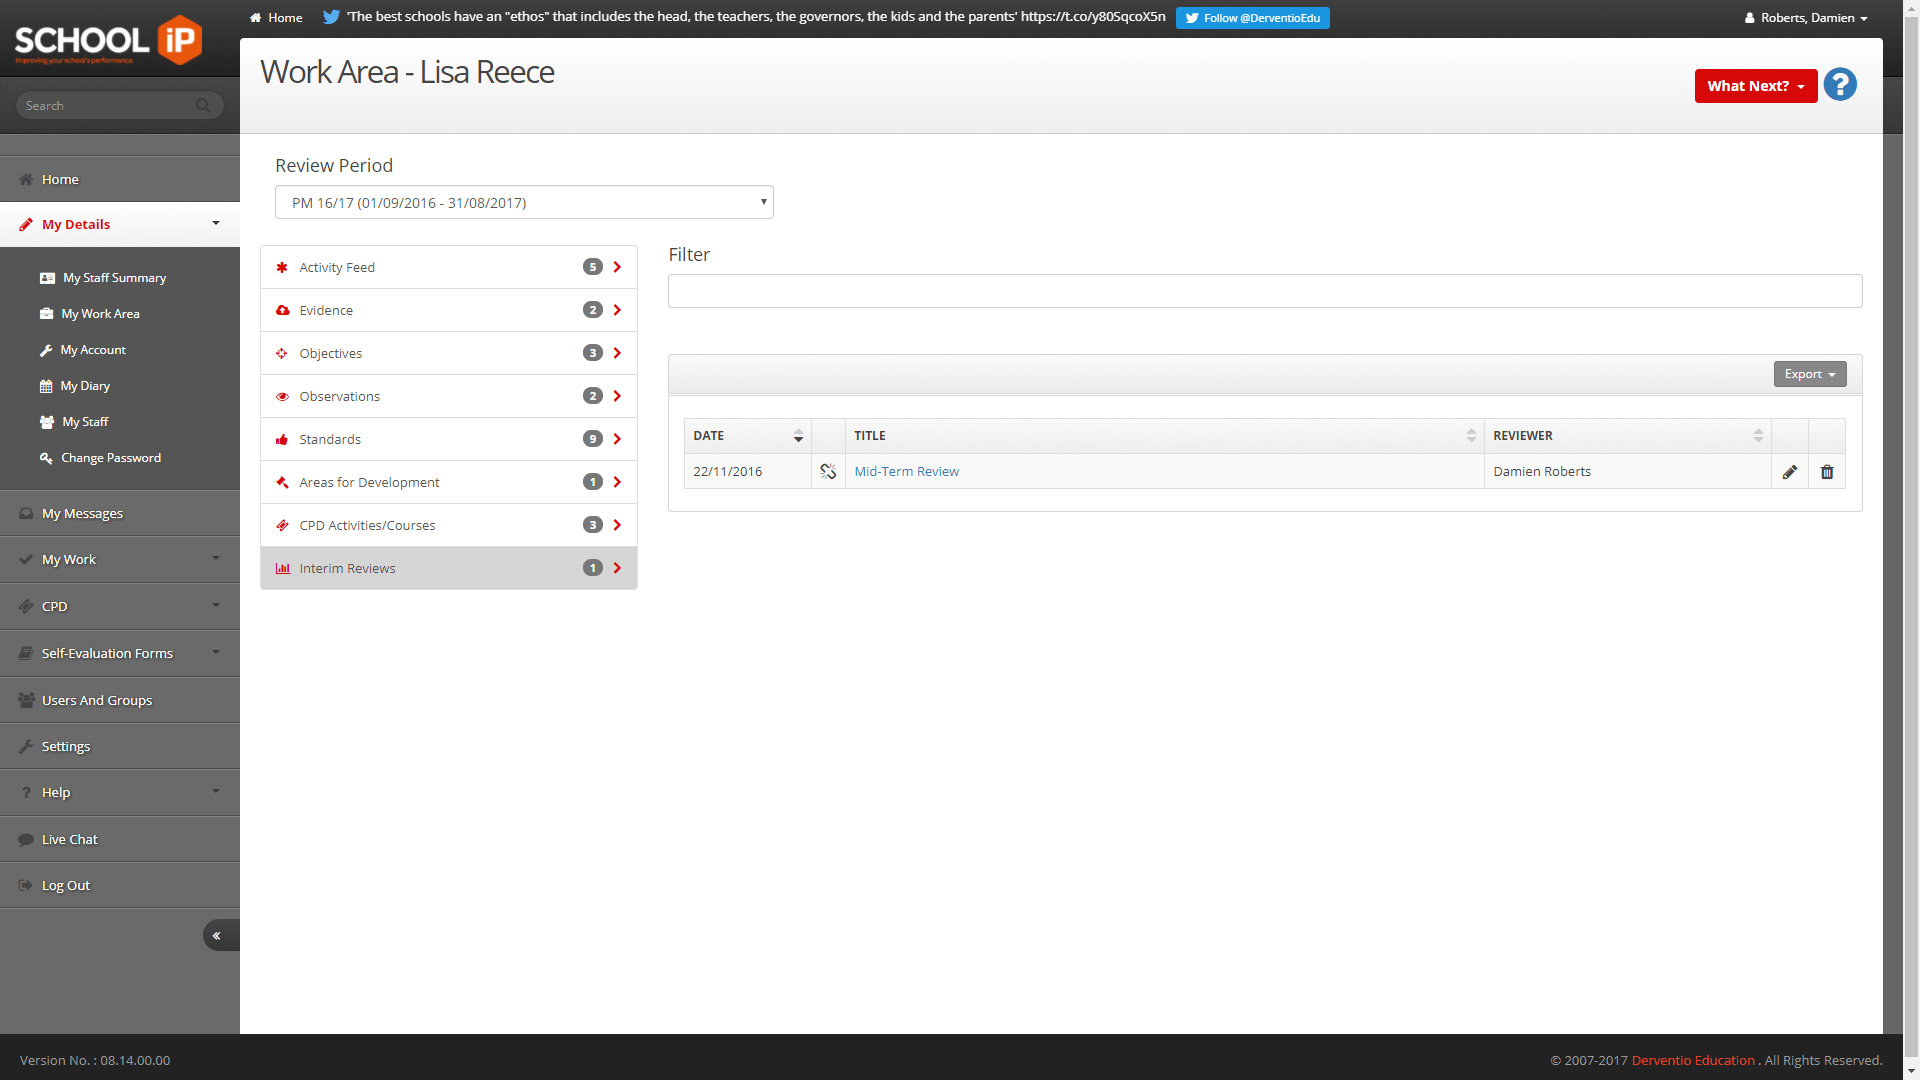Viewport: 1920px width, 1080px height.
Task: Start a Live Chat from the sidebar
Action: coord(120,839)
